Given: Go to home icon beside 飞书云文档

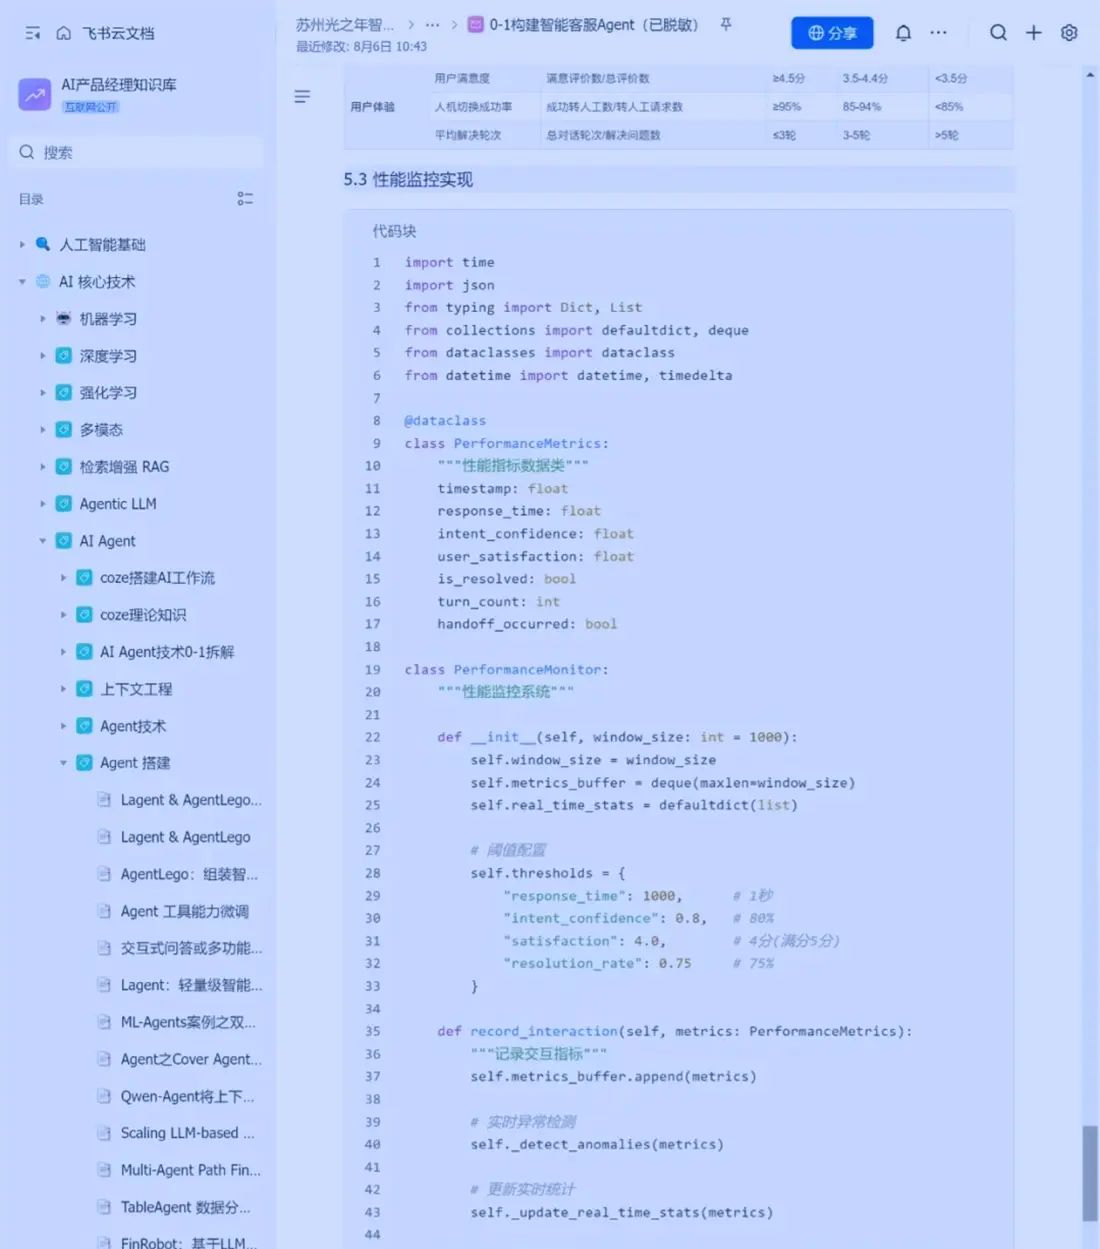Looking at the screenshot, I should 64,33.
